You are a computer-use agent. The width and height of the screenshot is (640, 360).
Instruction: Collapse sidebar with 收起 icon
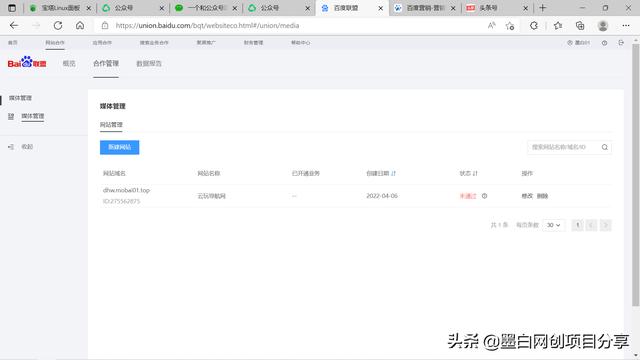(11, 147)
